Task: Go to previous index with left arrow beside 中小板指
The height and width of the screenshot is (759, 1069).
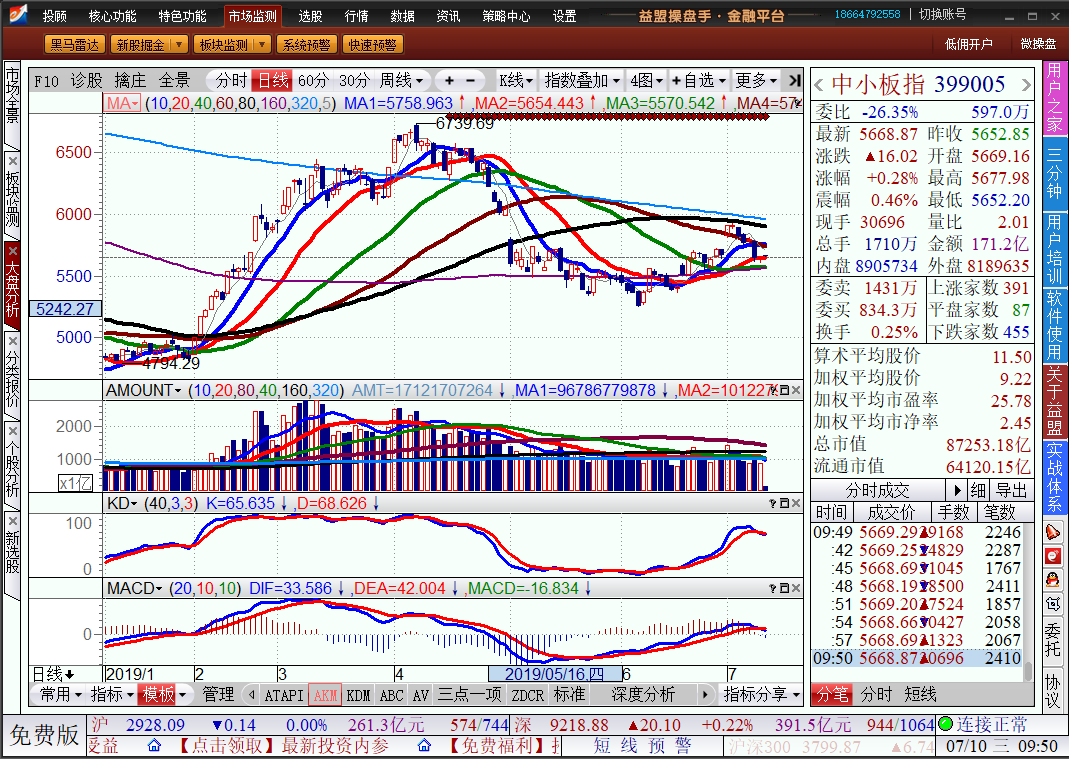Action: tap(819, 85)
